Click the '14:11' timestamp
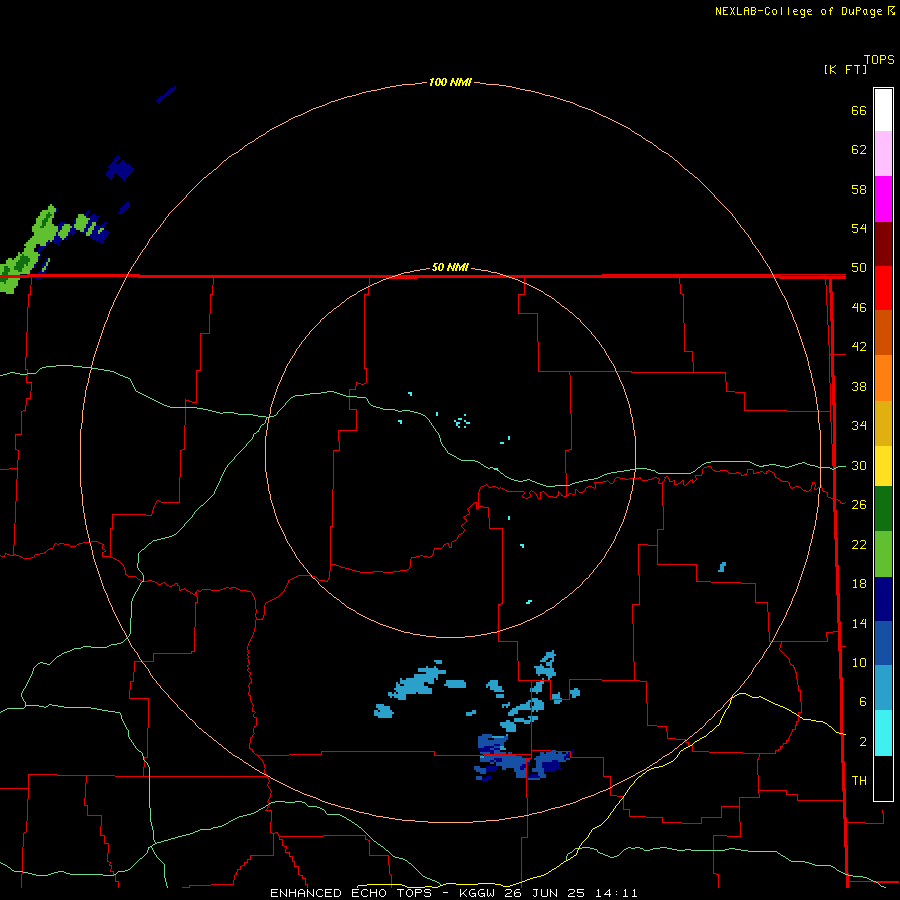The image size is (900, 900). (x=616, y=893)
